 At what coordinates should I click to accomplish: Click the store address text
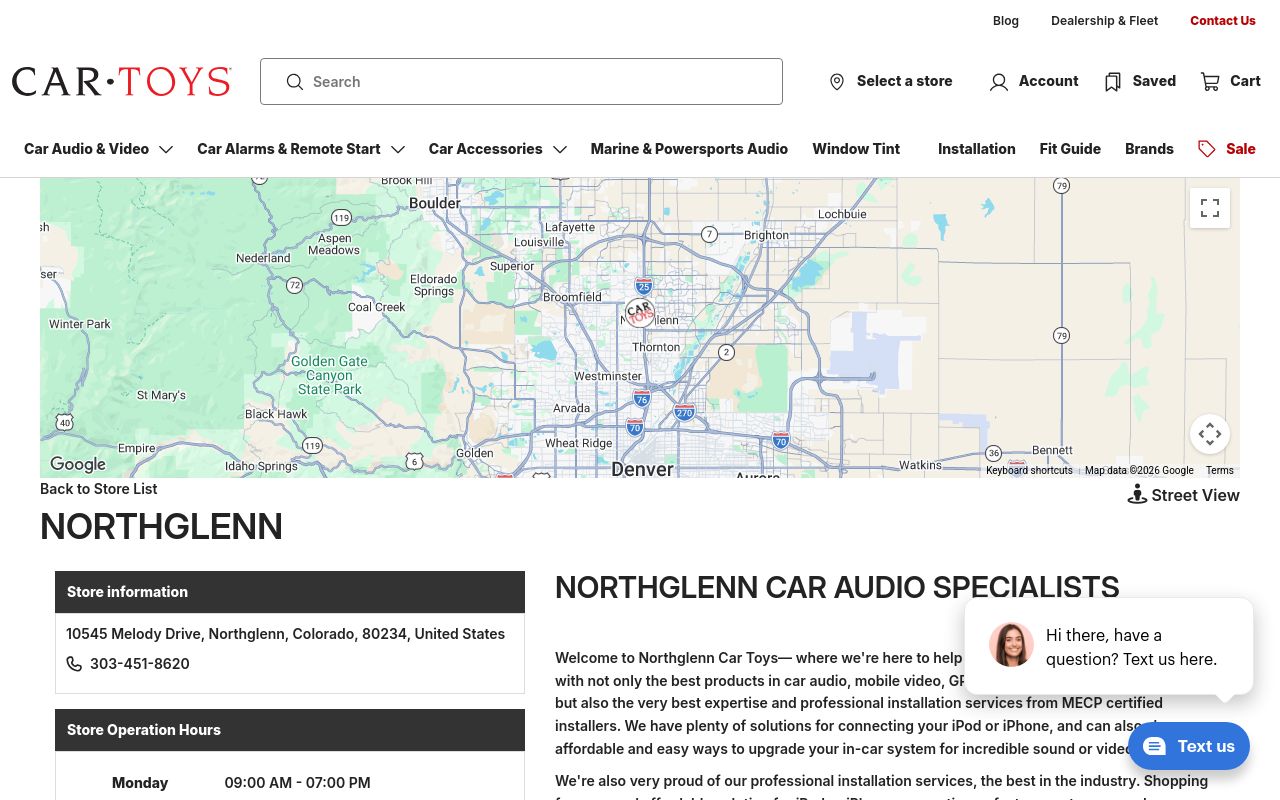[x=285, y=634]
